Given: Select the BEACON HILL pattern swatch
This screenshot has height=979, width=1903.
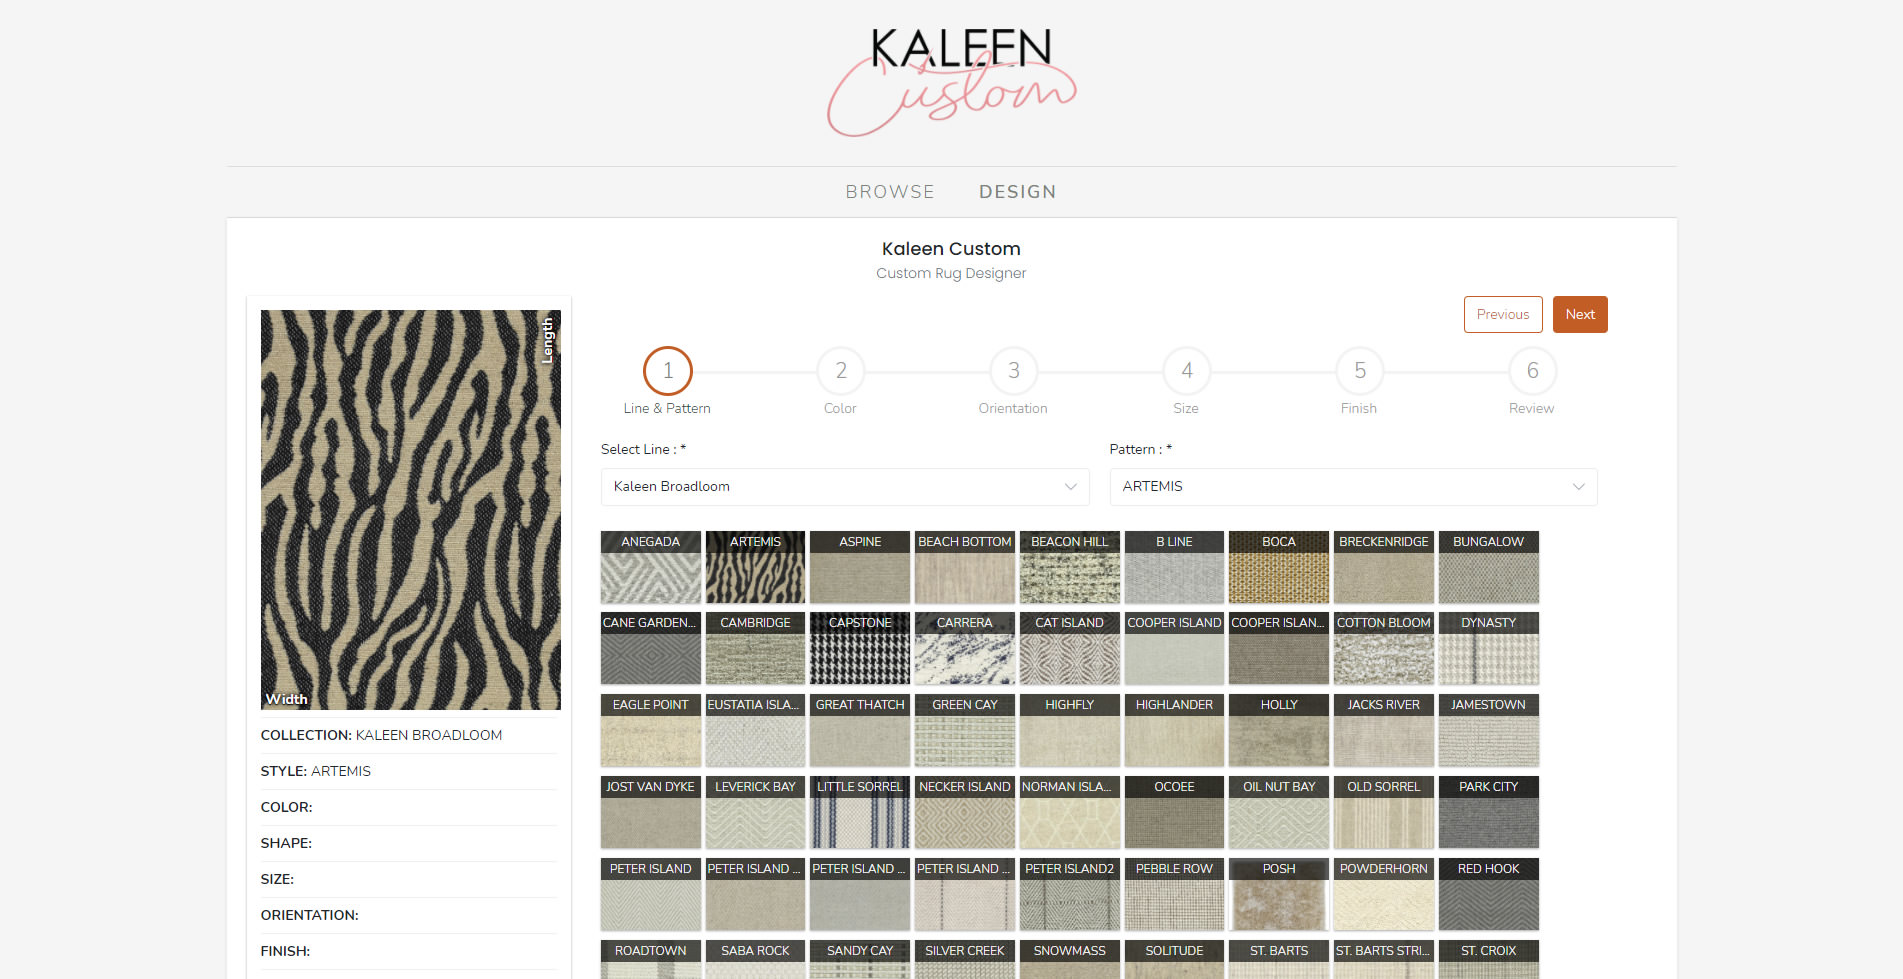Looking at the screenshot, I should click(1070, 567).
